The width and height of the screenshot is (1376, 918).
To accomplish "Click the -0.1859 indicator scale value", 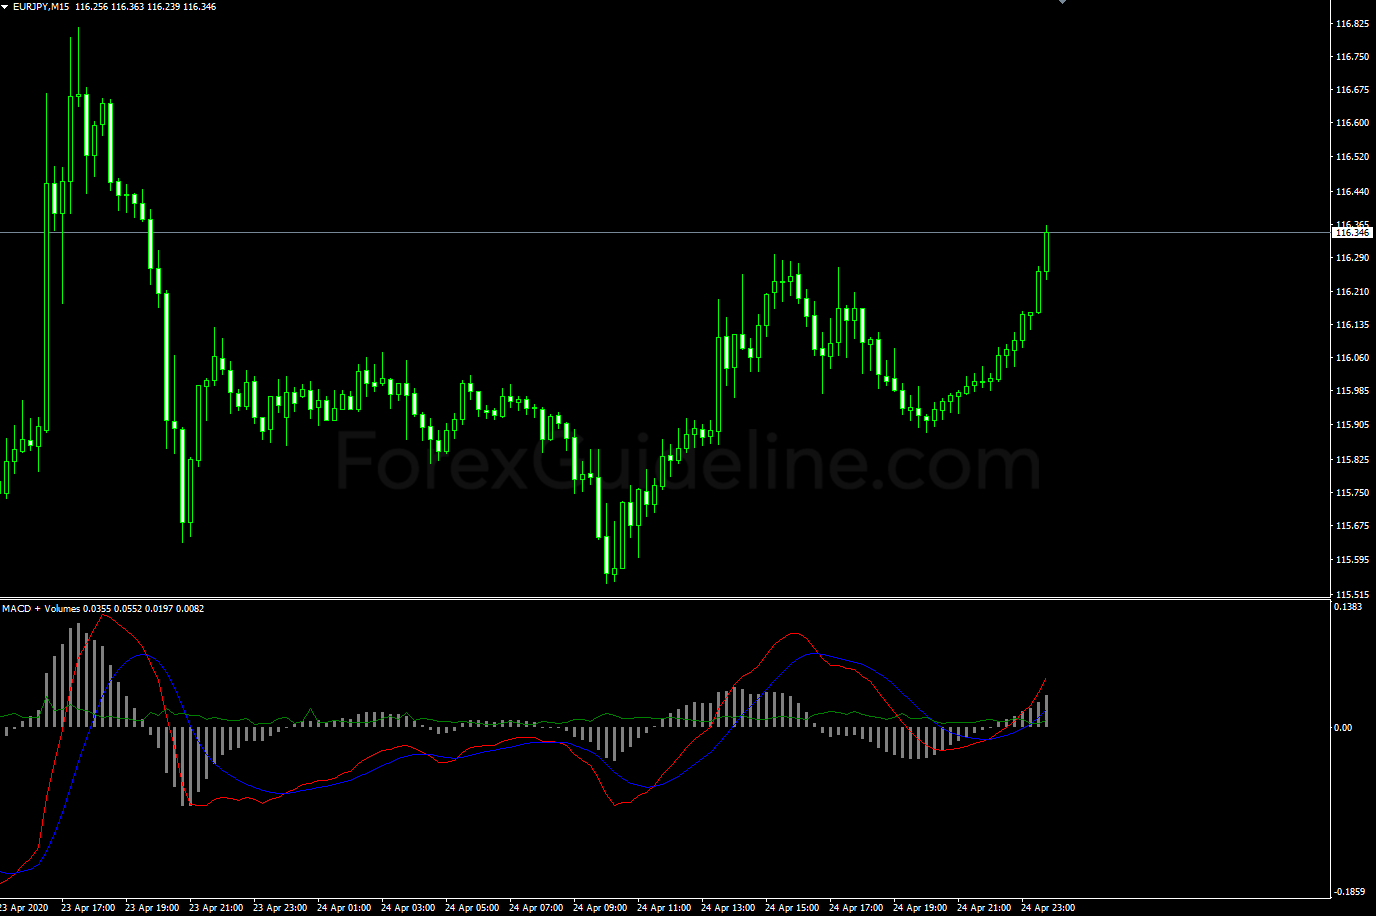I will pos(1350,892).
